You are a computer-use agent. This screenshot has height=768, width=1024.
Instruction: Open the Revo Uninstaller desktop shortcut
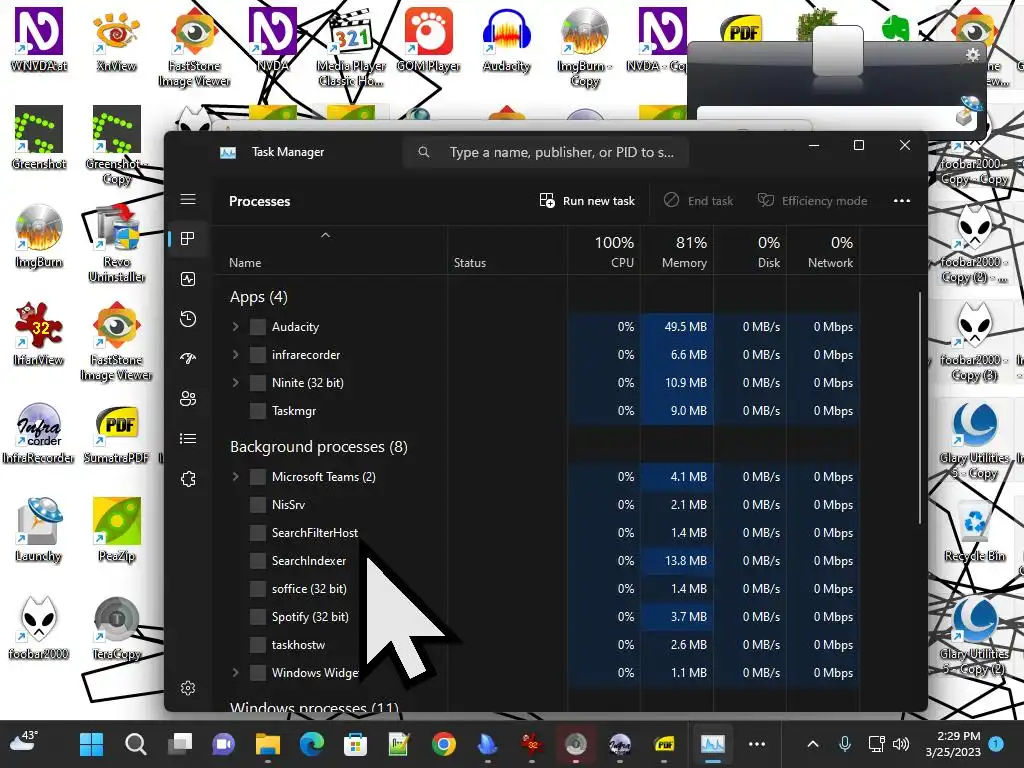pos(117,243)
